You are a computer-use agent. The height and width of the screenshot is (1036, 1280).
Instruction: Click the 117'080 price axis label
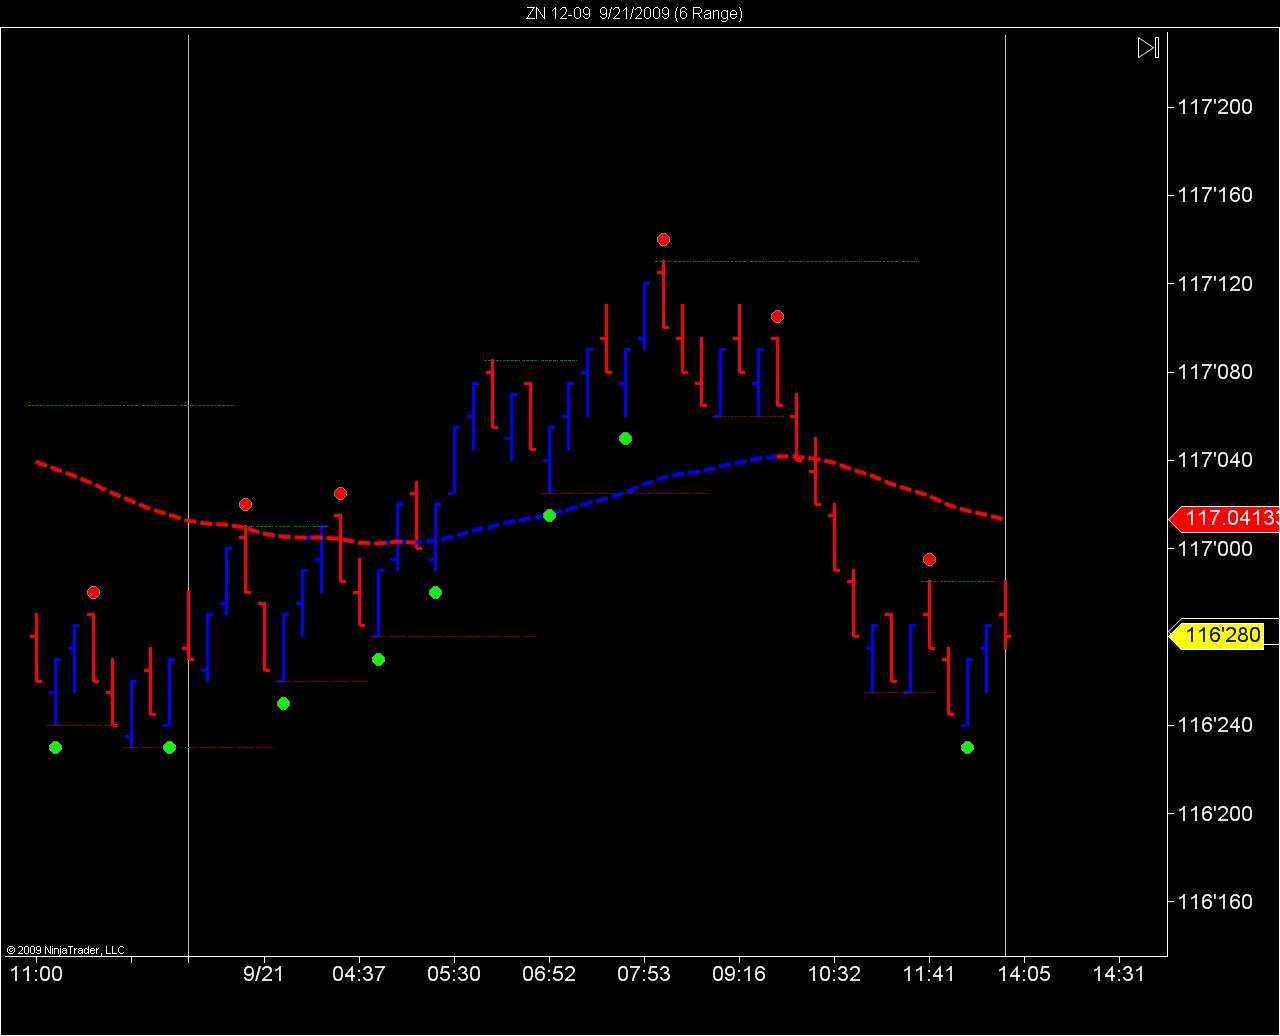click(x=1215, y=372)
